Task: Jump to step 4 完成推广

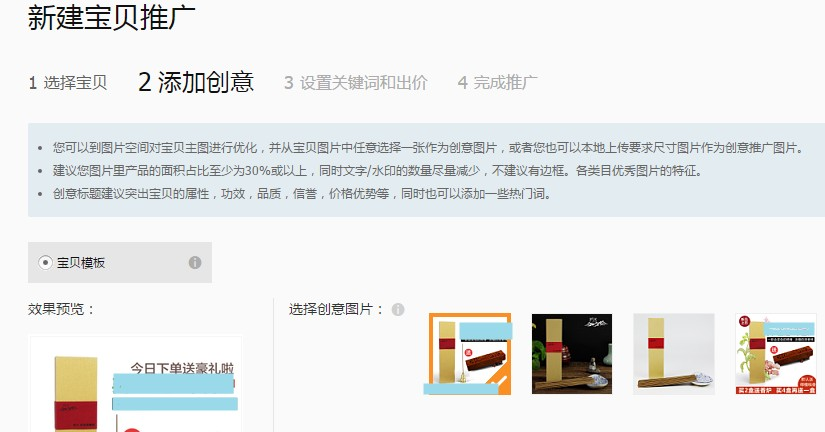Action: (498, 83)
